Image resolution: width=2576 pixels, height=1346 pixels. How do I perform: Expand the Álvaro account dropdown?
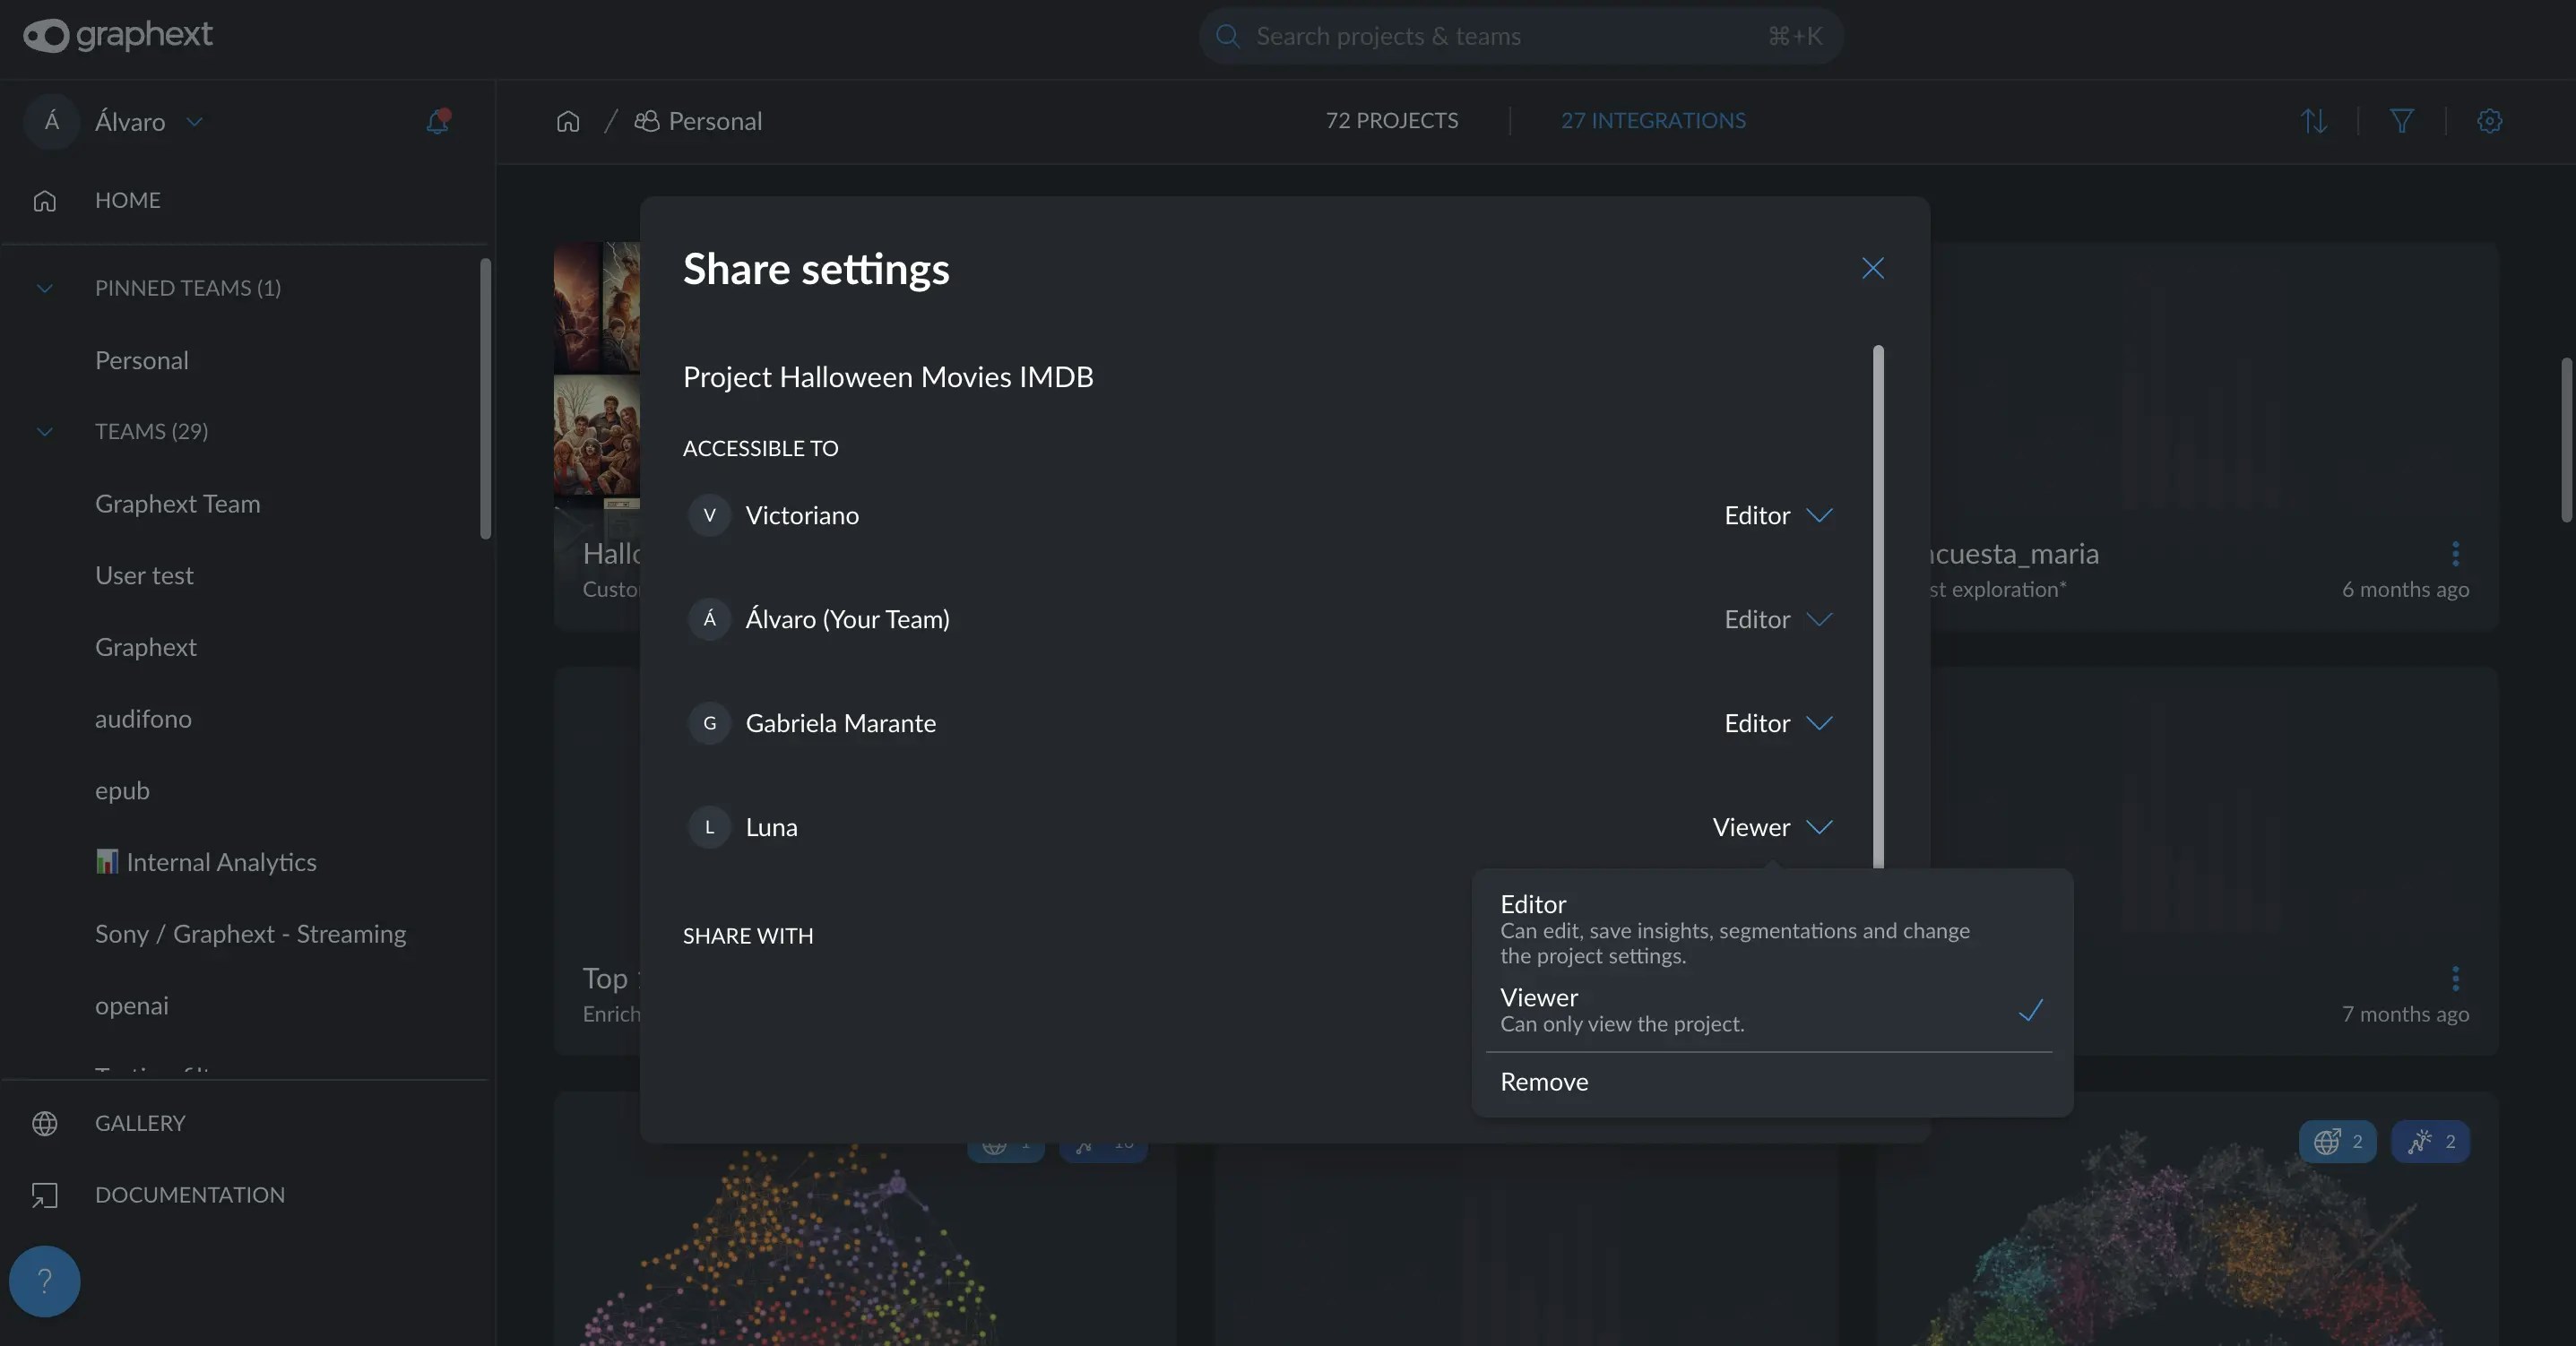pyautogui.click(x=194, y=122)
